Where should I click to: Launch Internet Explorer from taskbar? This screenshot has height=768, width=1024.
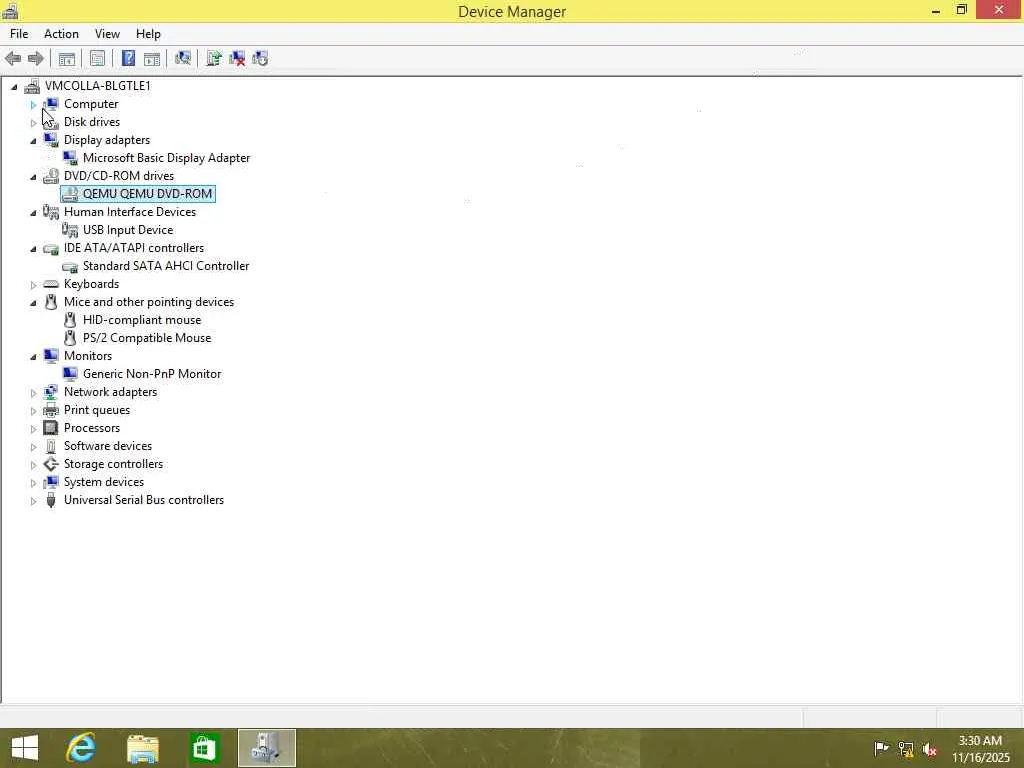(81, 748)
